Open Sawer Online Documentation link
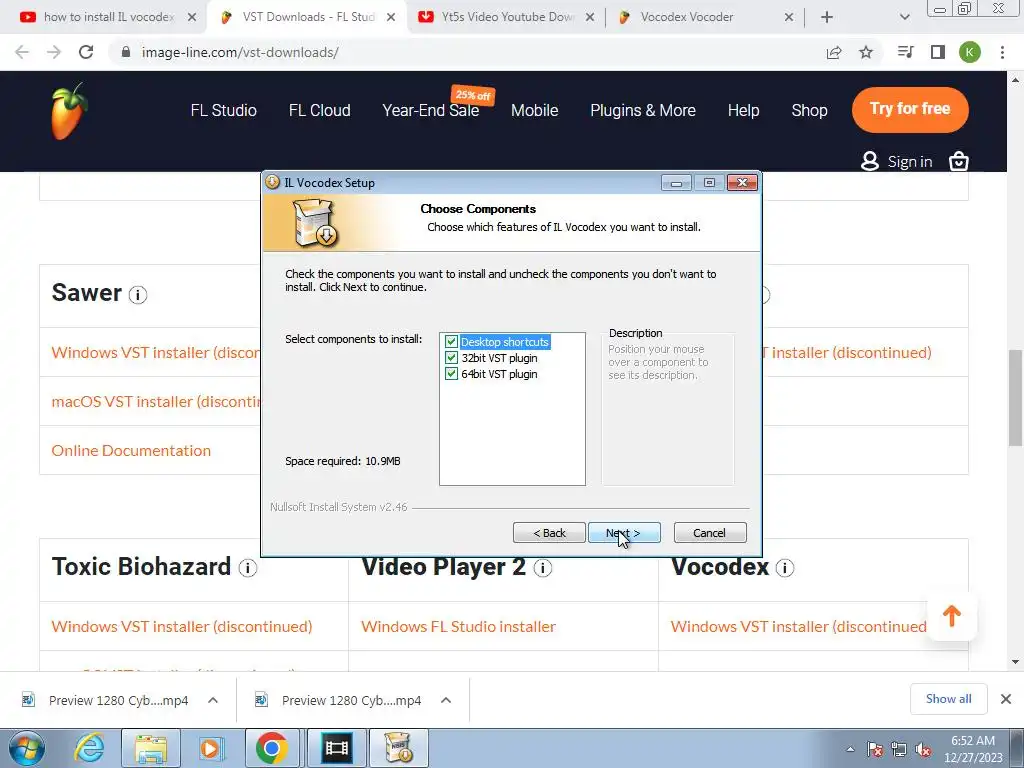The width and height of the screenshot is (1024, 768). (131, 451)
